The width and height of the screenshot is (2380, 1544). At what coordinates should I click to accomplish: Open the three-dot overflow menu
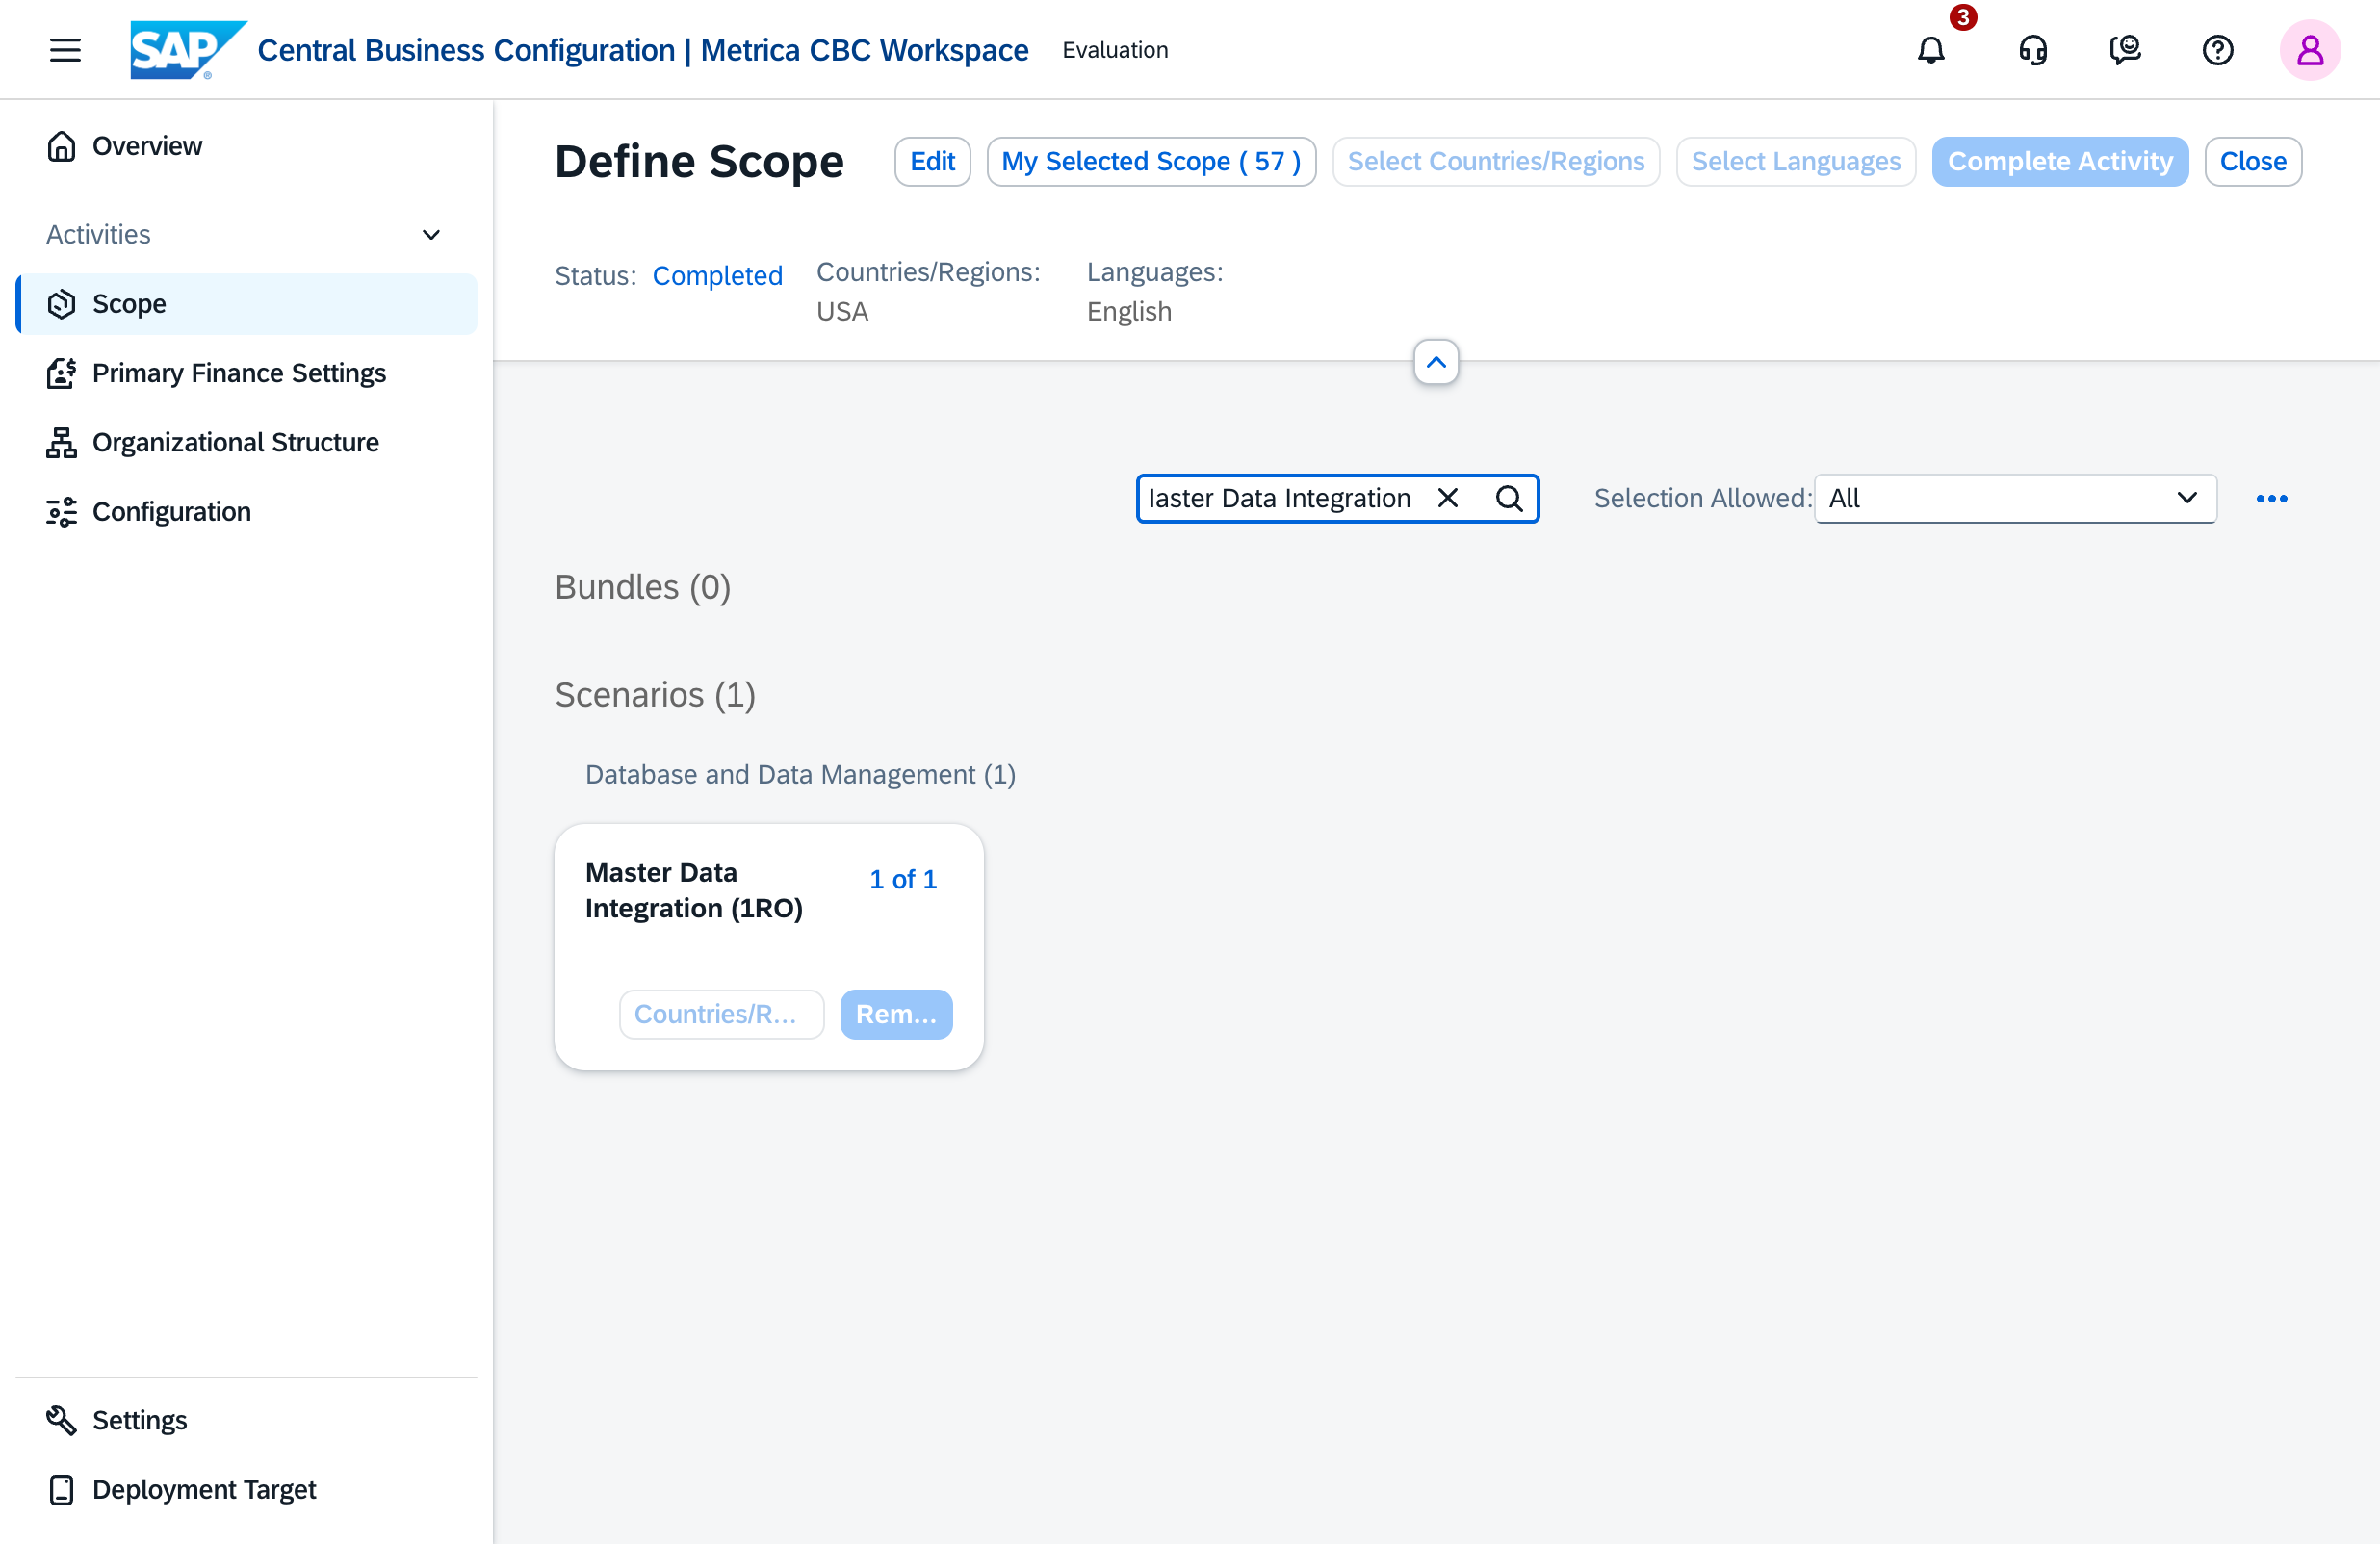click(2270, 498)
